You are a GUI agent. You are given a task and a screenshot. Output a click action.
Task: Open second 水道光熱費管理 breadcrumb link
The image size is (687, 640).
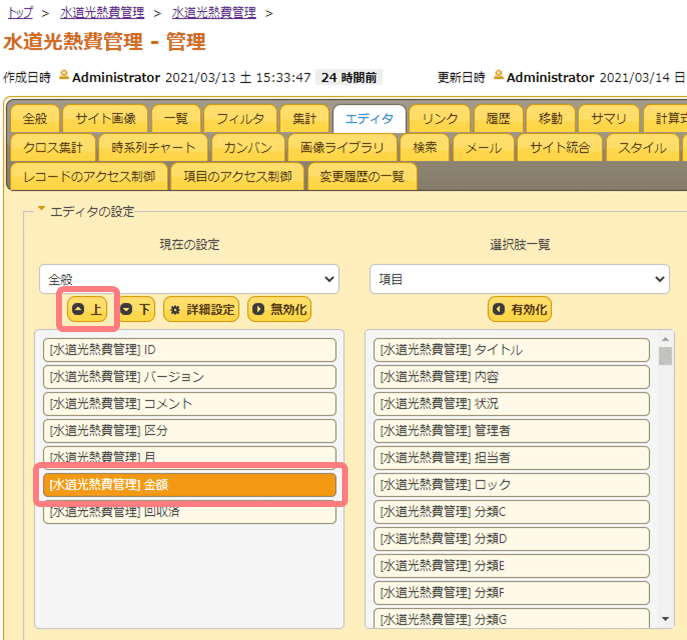tap(214, 13)
